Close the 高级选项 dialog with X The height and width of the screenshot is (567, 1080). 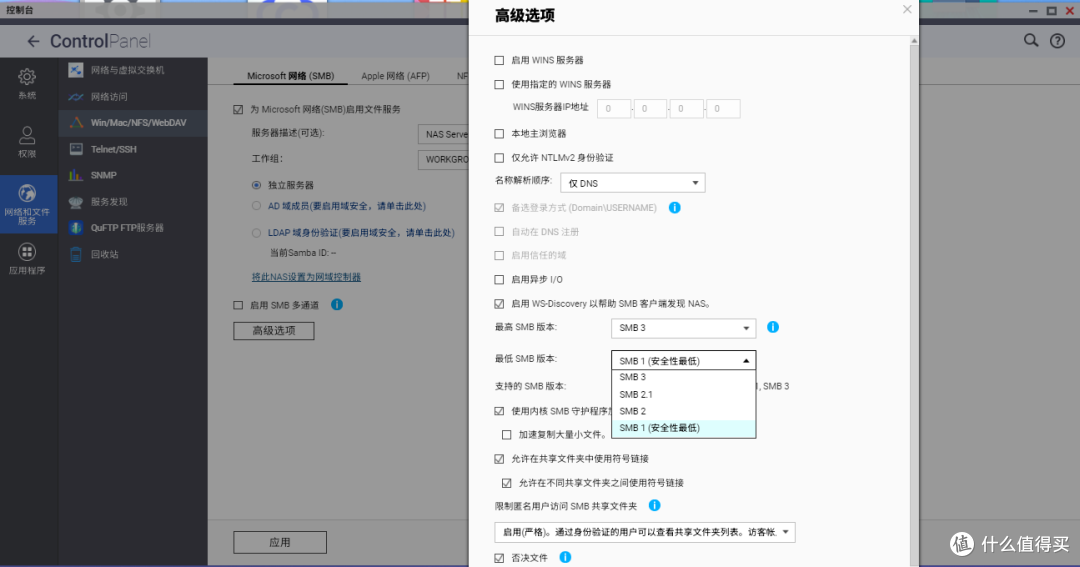coord(907,10)
